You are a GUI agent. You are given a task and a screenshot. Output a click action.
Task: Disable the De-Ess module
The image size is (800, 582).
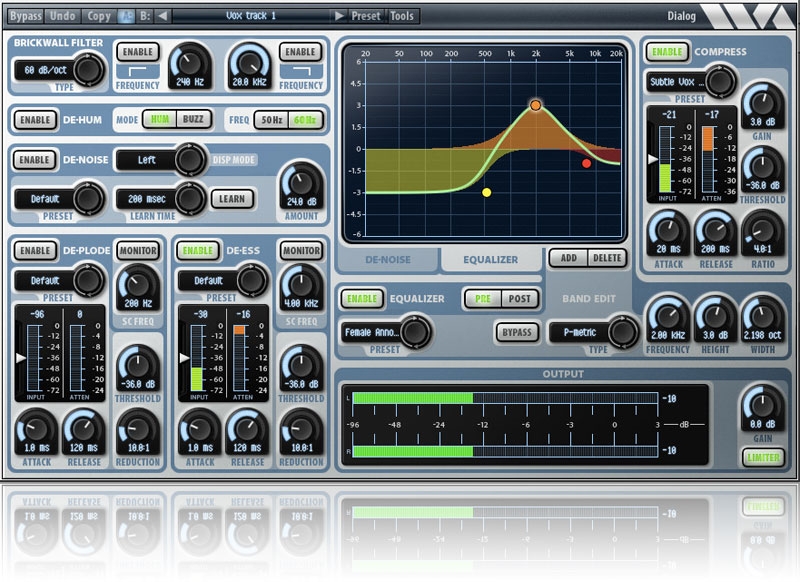click(197, 250)
